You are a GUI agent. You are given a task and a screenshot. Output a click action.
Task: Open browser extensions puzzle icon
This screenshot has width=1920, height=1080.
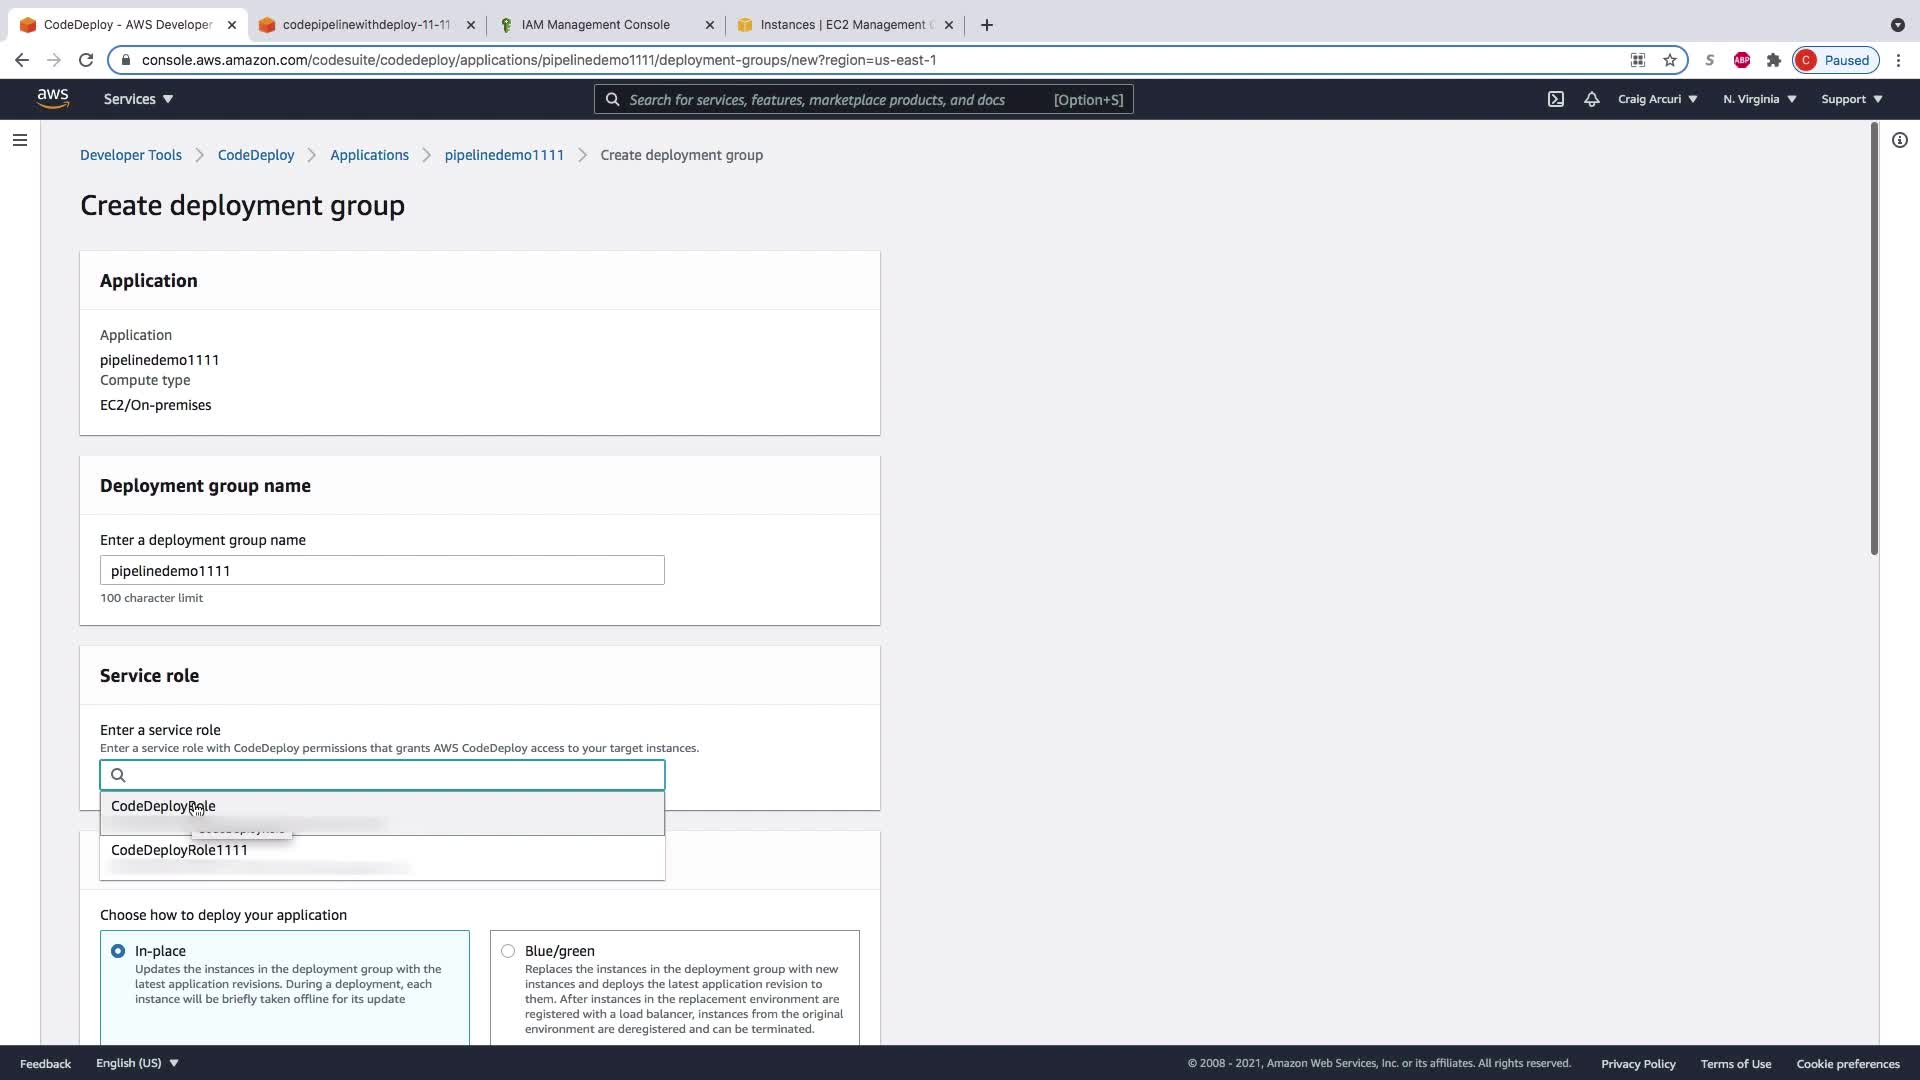(x=1773, y=60)
